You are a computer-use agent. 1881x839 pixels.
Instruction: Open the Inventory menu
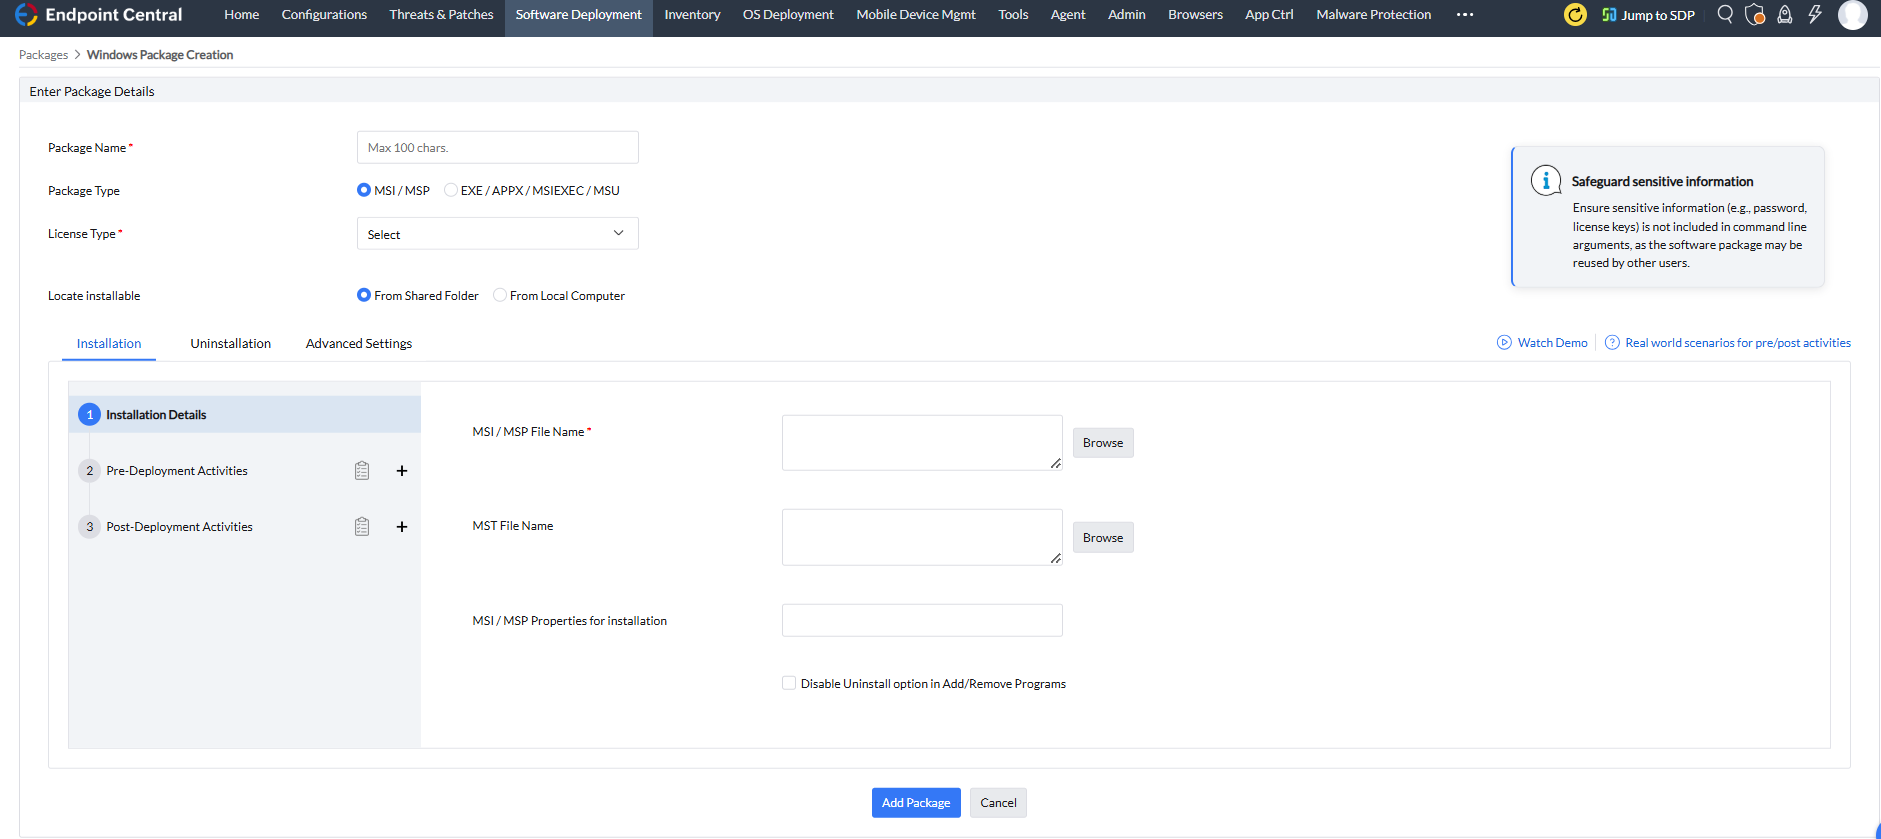pyautogui.click(x=692, y=15)
